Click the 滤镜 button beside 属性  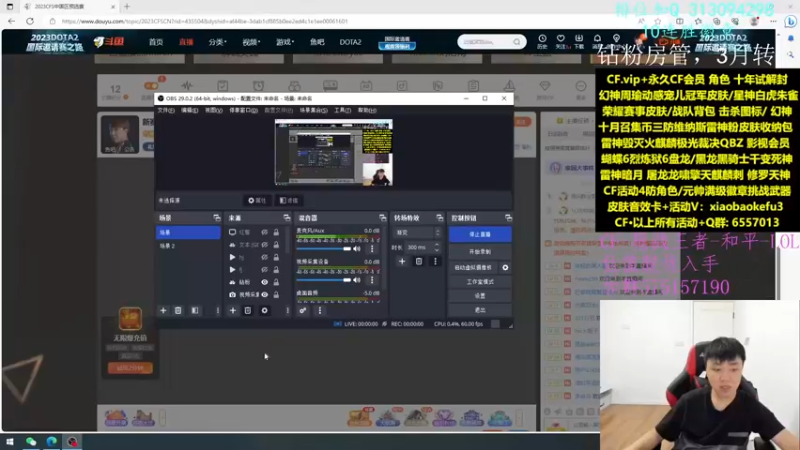point(289,201)
